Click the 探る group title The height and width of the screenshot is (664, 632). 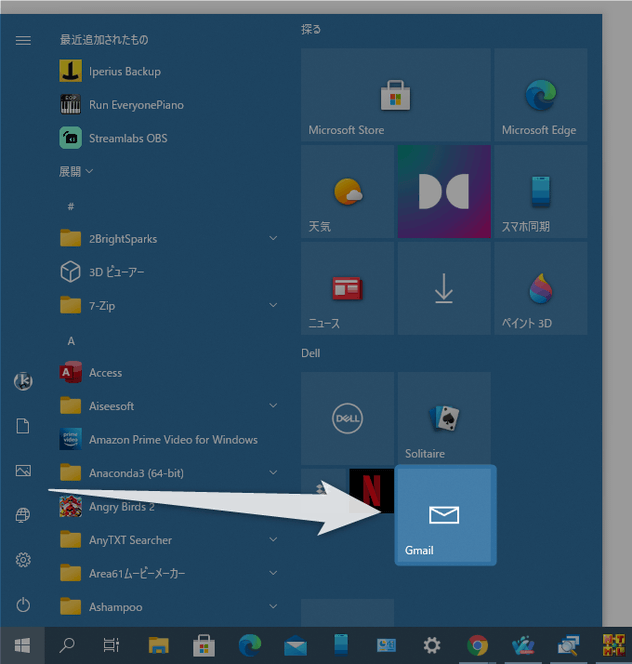pos(311,29)
